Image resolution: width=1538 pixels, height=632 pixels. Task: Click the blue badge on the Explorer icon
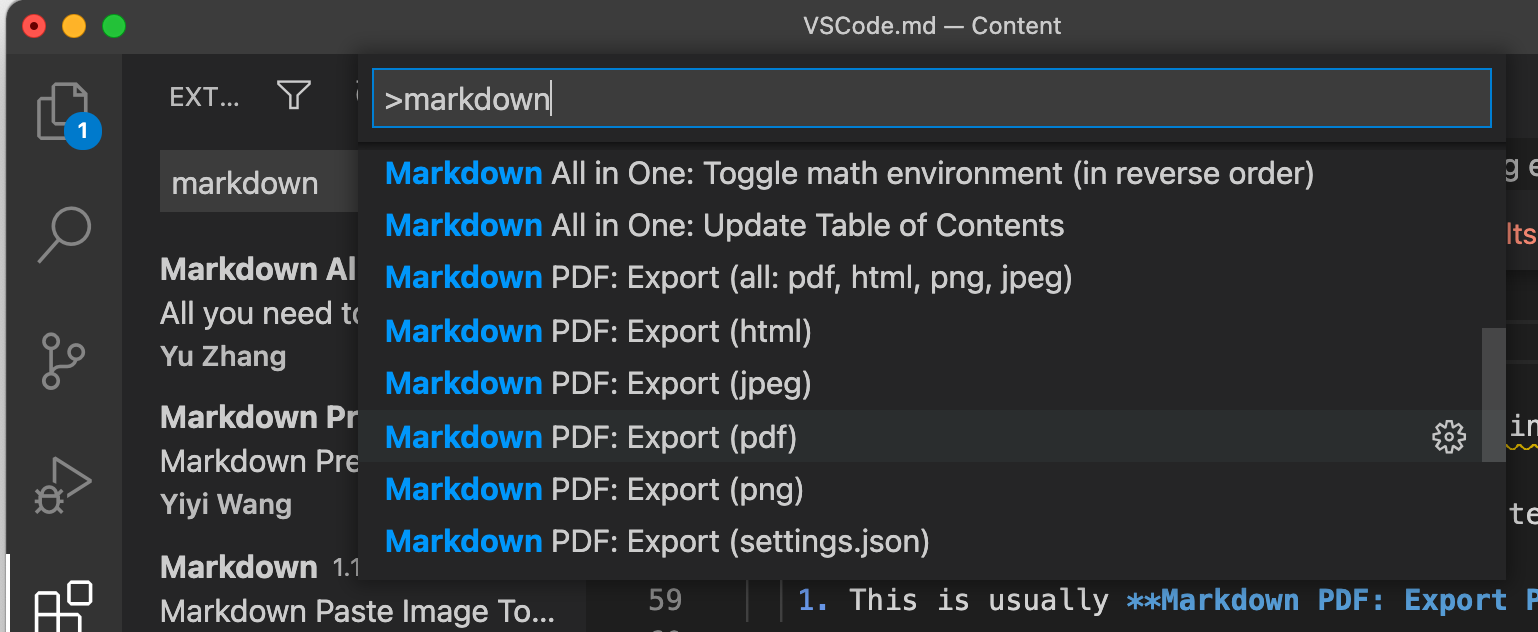tap(84, 130)
